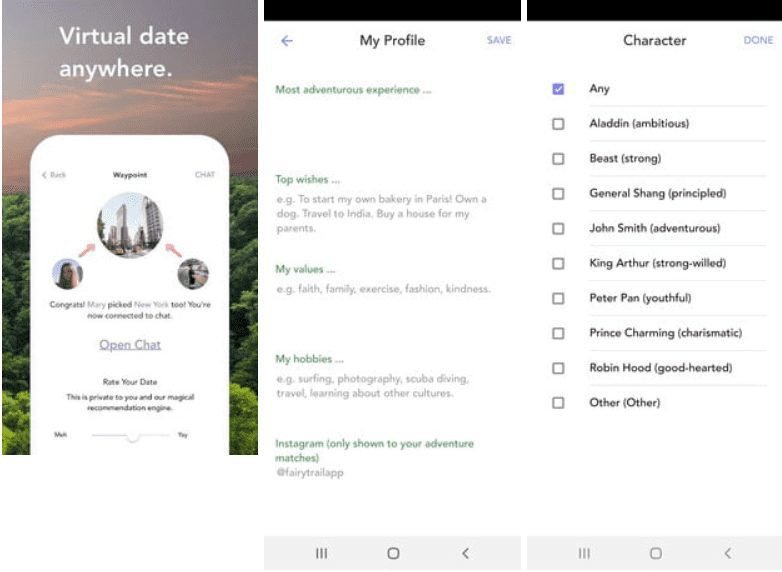Check the Aladdin (ambitious) checkbox

(558, 124)
